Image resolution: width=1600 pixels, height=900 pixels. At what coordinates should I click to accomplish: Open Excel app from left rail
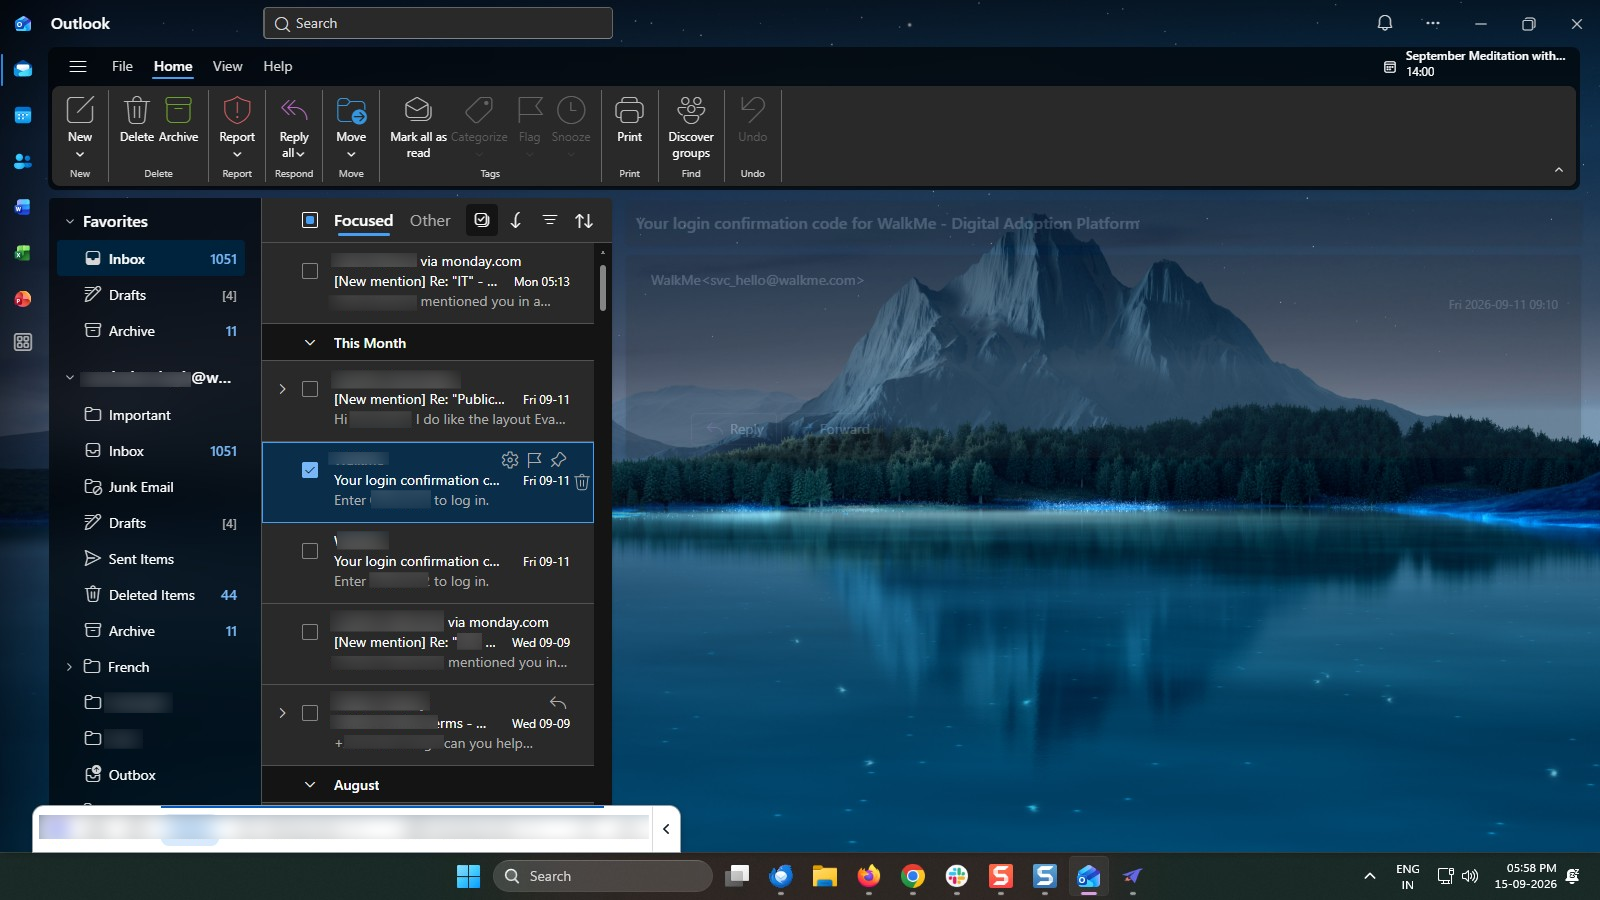23,253
